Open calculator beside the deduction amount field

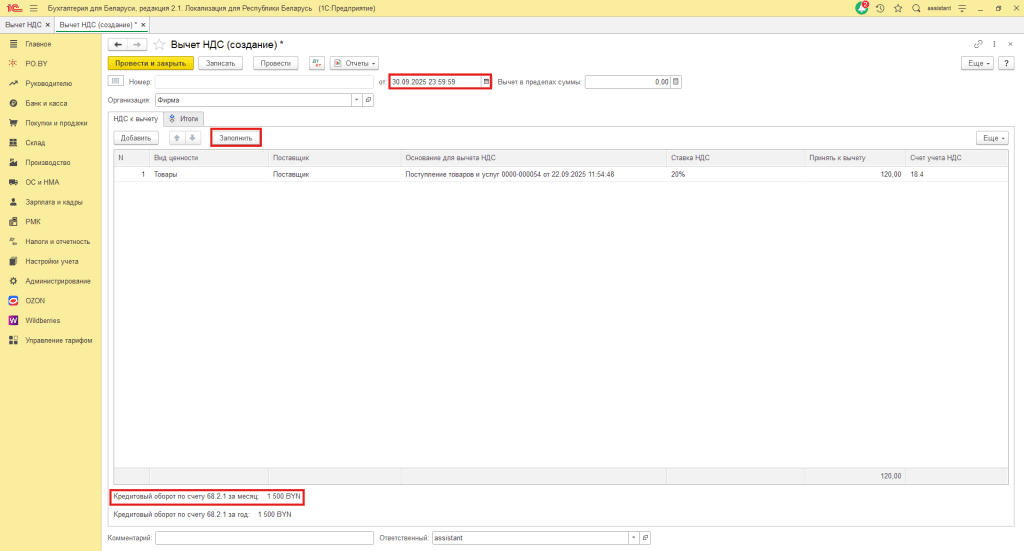click(x=676, y=82)
